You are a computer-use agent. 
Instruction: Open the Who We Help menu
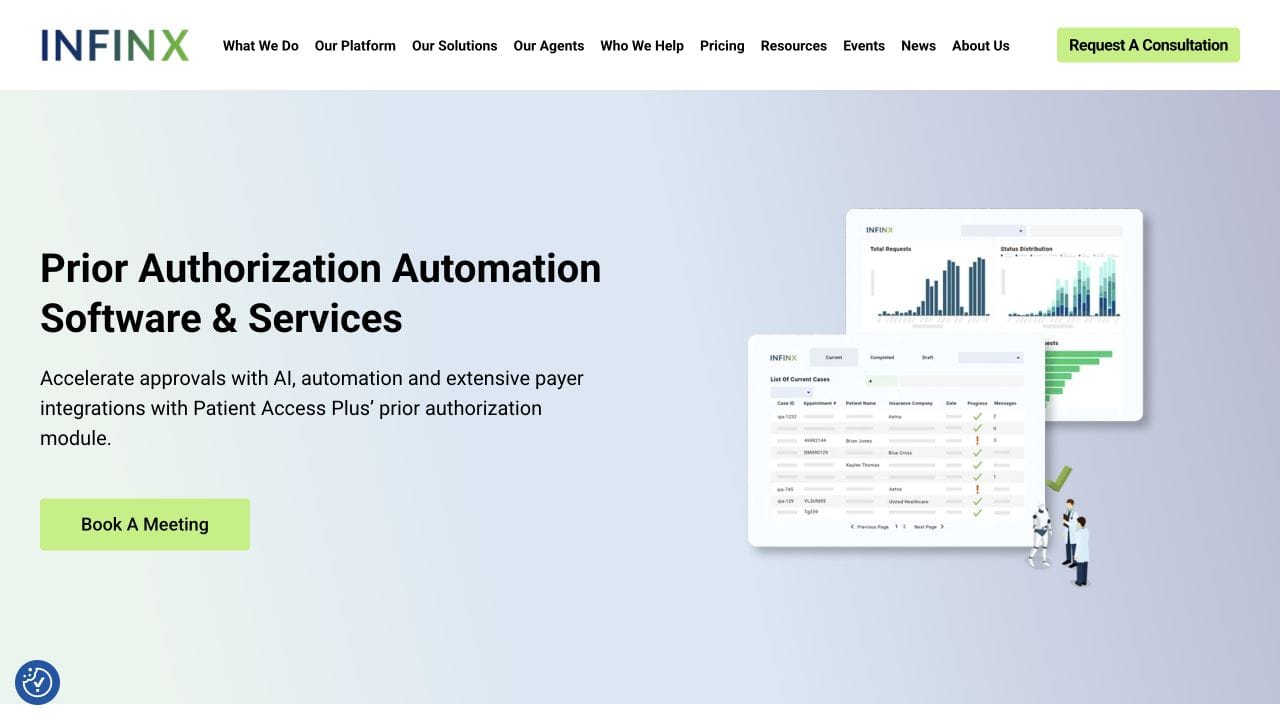642,46
